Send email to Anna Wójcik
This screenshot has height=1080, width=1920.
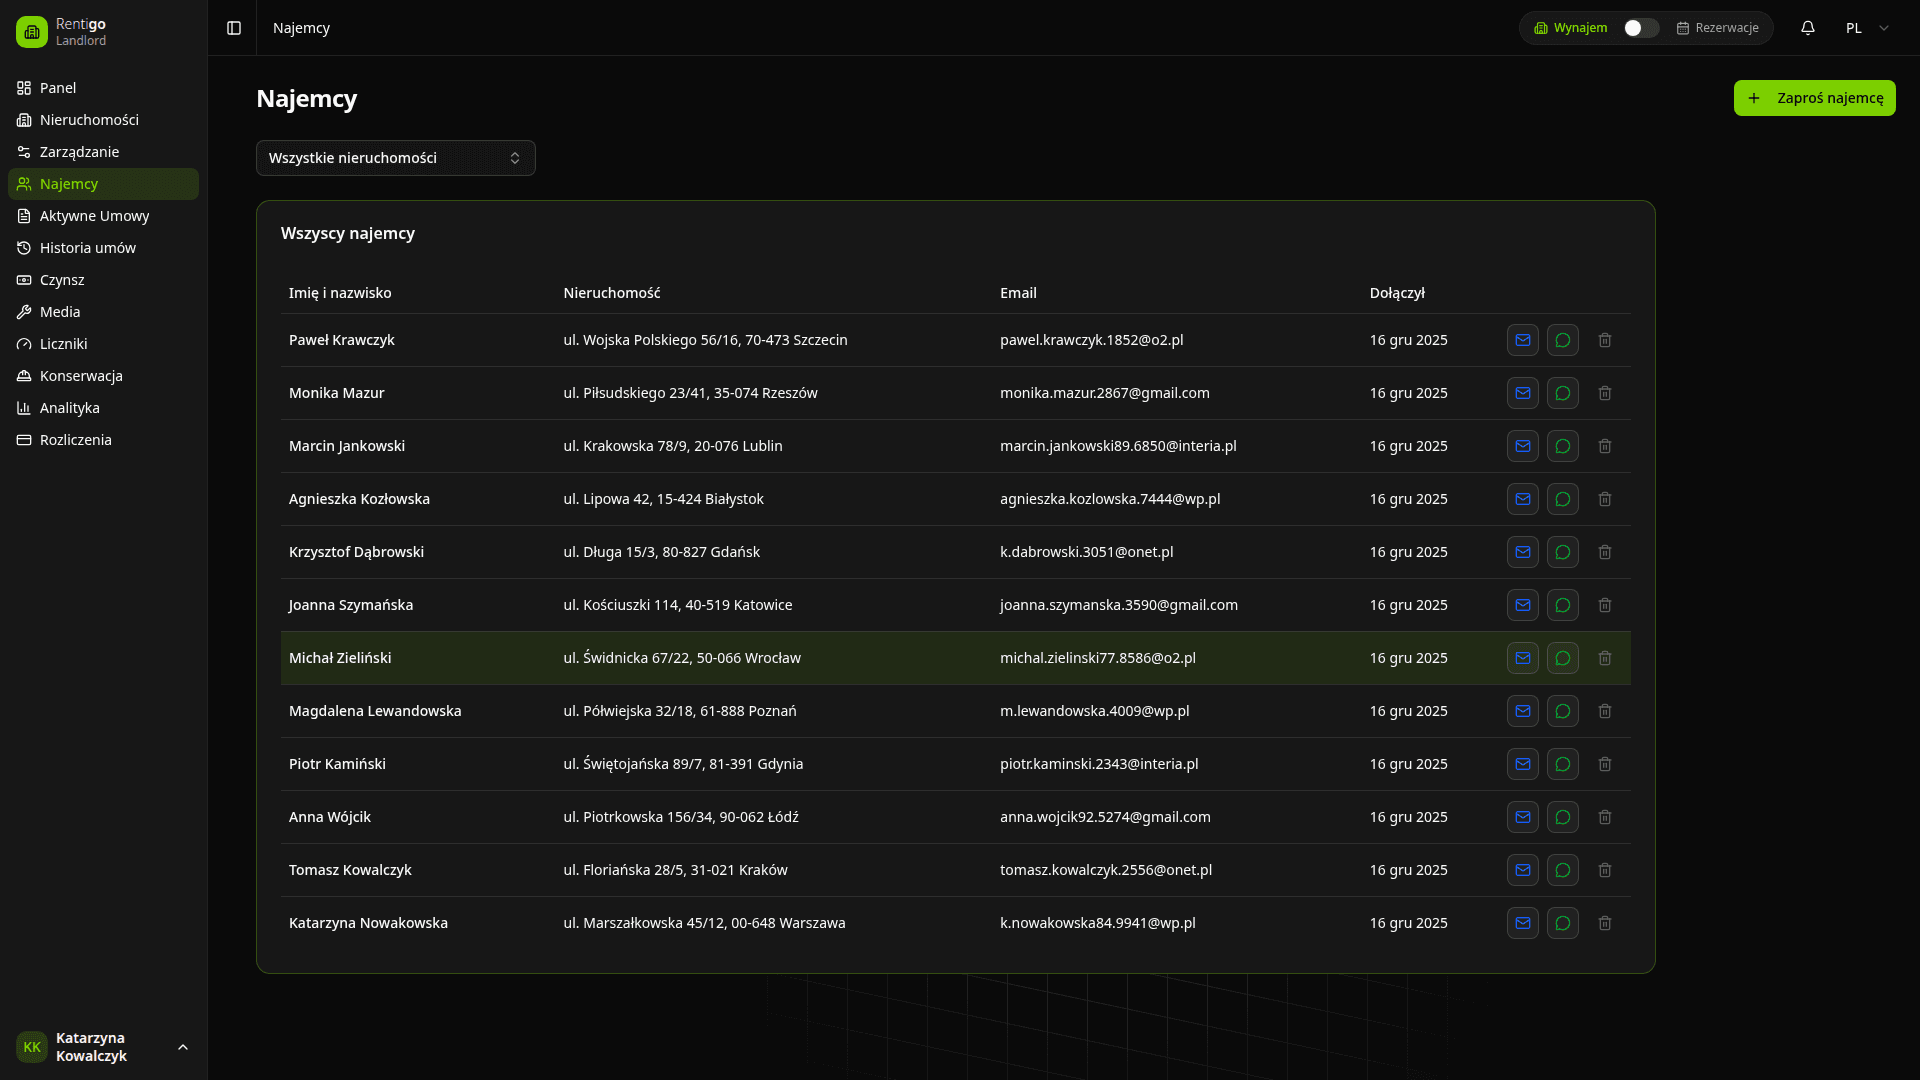(1522, 817)
